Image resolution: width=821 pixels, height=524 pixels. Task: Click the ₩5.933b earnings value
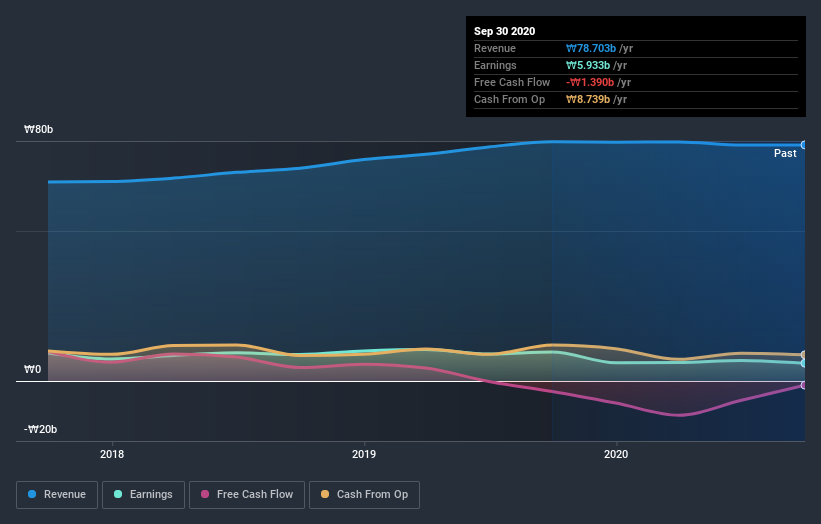[587, 65]
